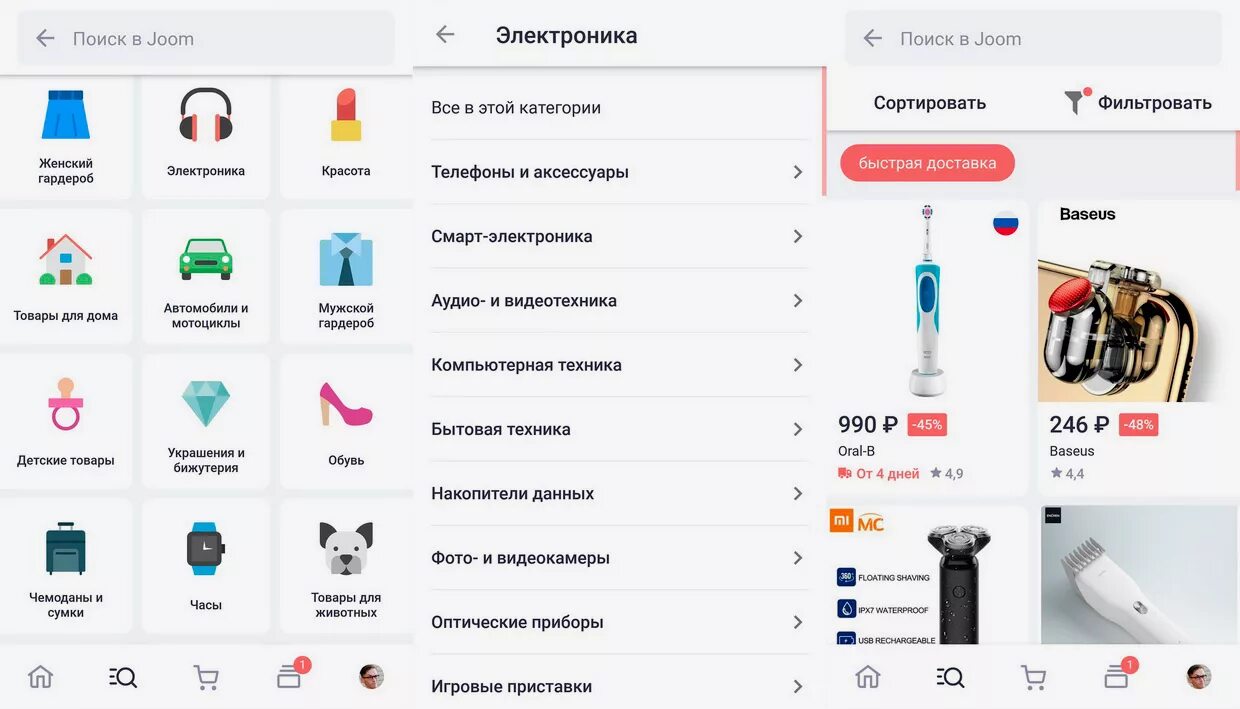Select the Красота lipstick category
1240x709 pixels.
(x=346, y=115)
